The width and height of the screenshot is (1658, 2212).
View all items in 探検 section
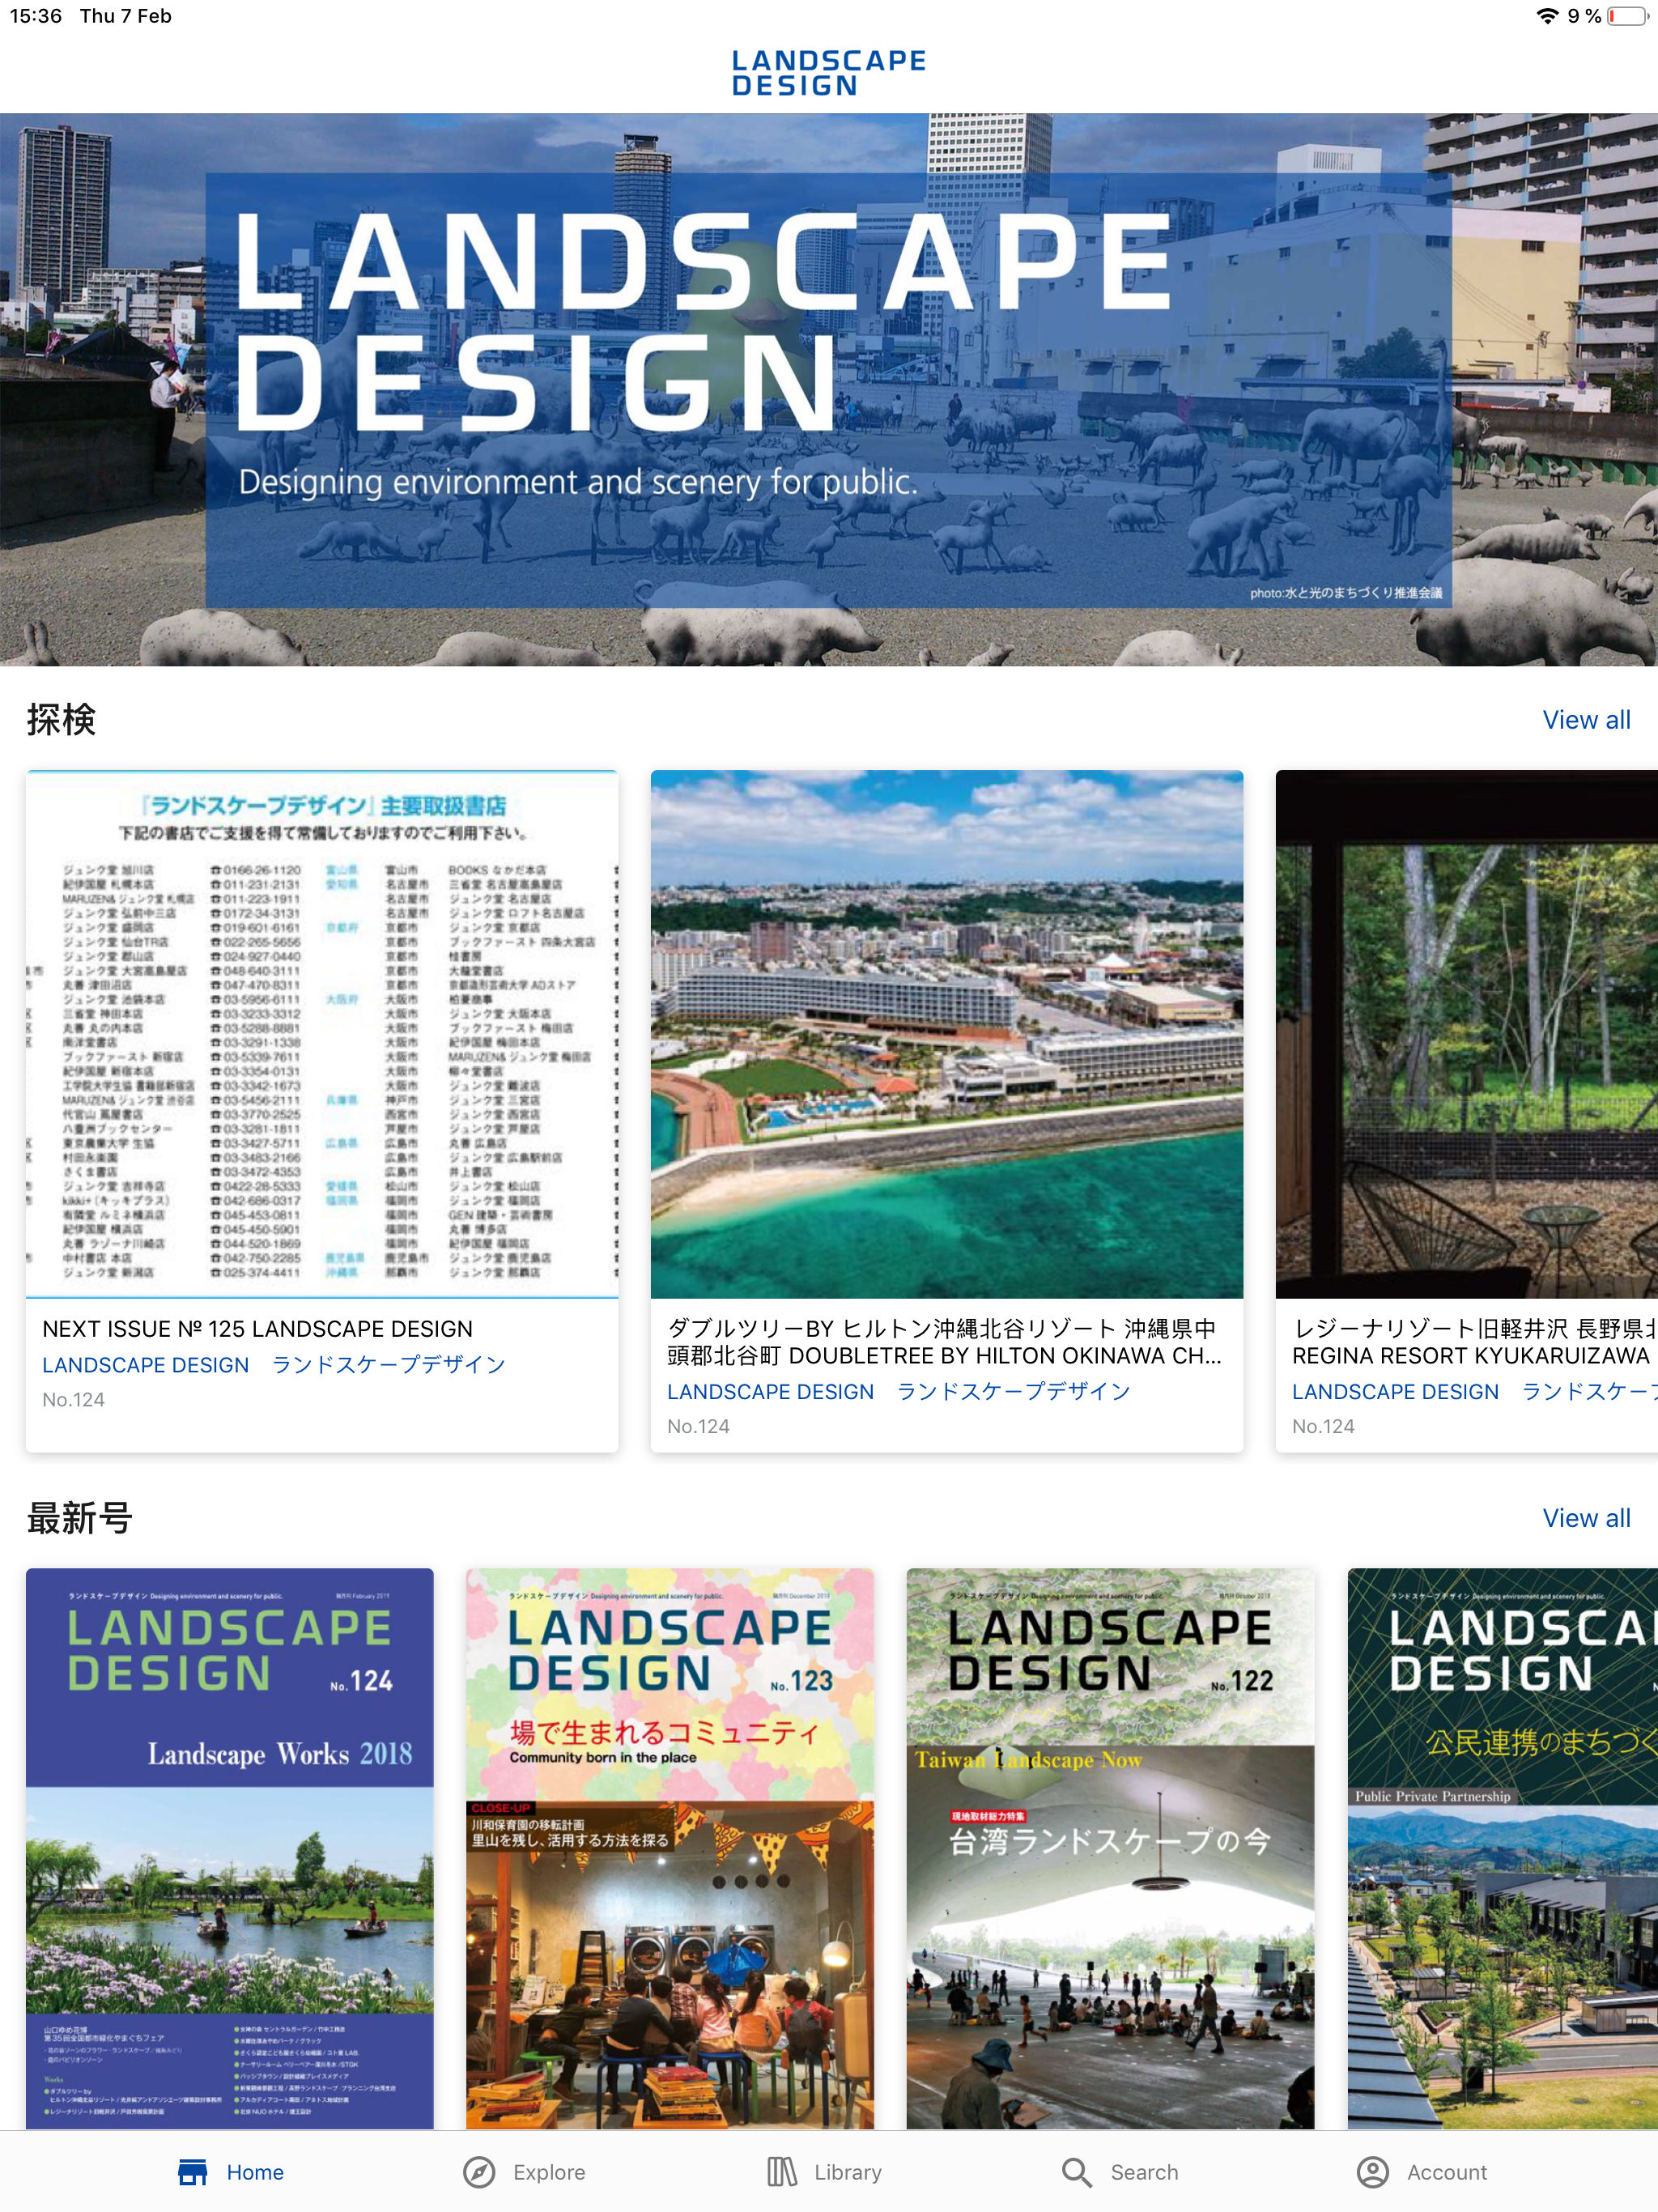pos(1586,720)
